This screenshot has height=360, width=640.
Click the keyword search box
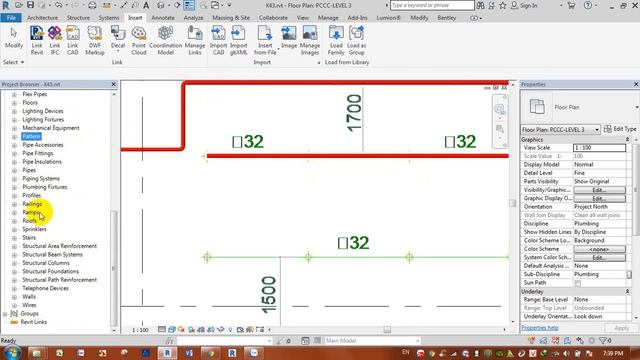(x=432, y=5)
